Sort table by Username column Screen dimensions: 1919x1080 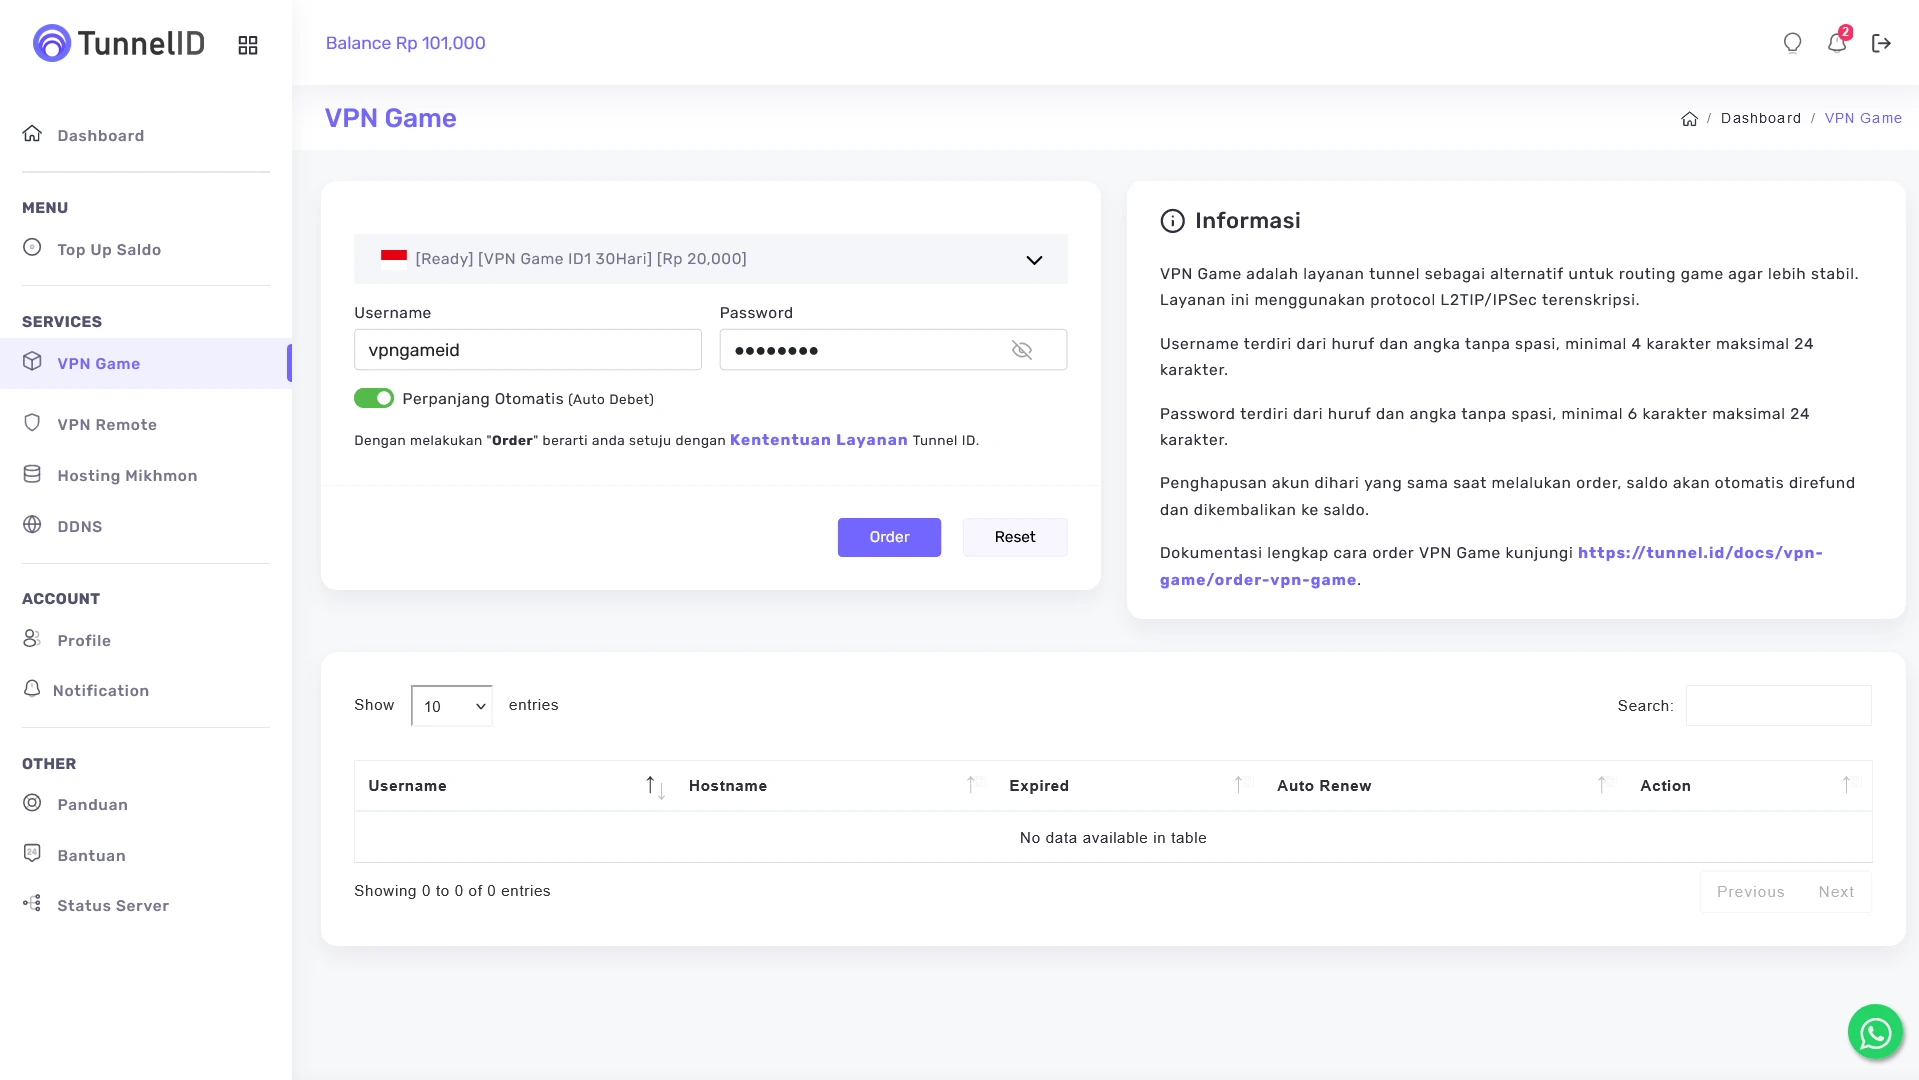point(514,786)
